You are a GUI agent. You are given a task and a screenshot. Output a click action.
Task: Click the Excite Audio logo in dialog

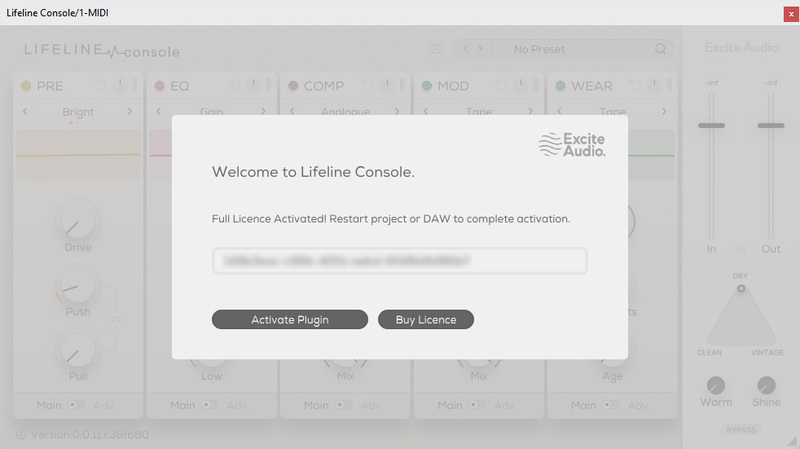pyautogui.click(x=572, y=144)
